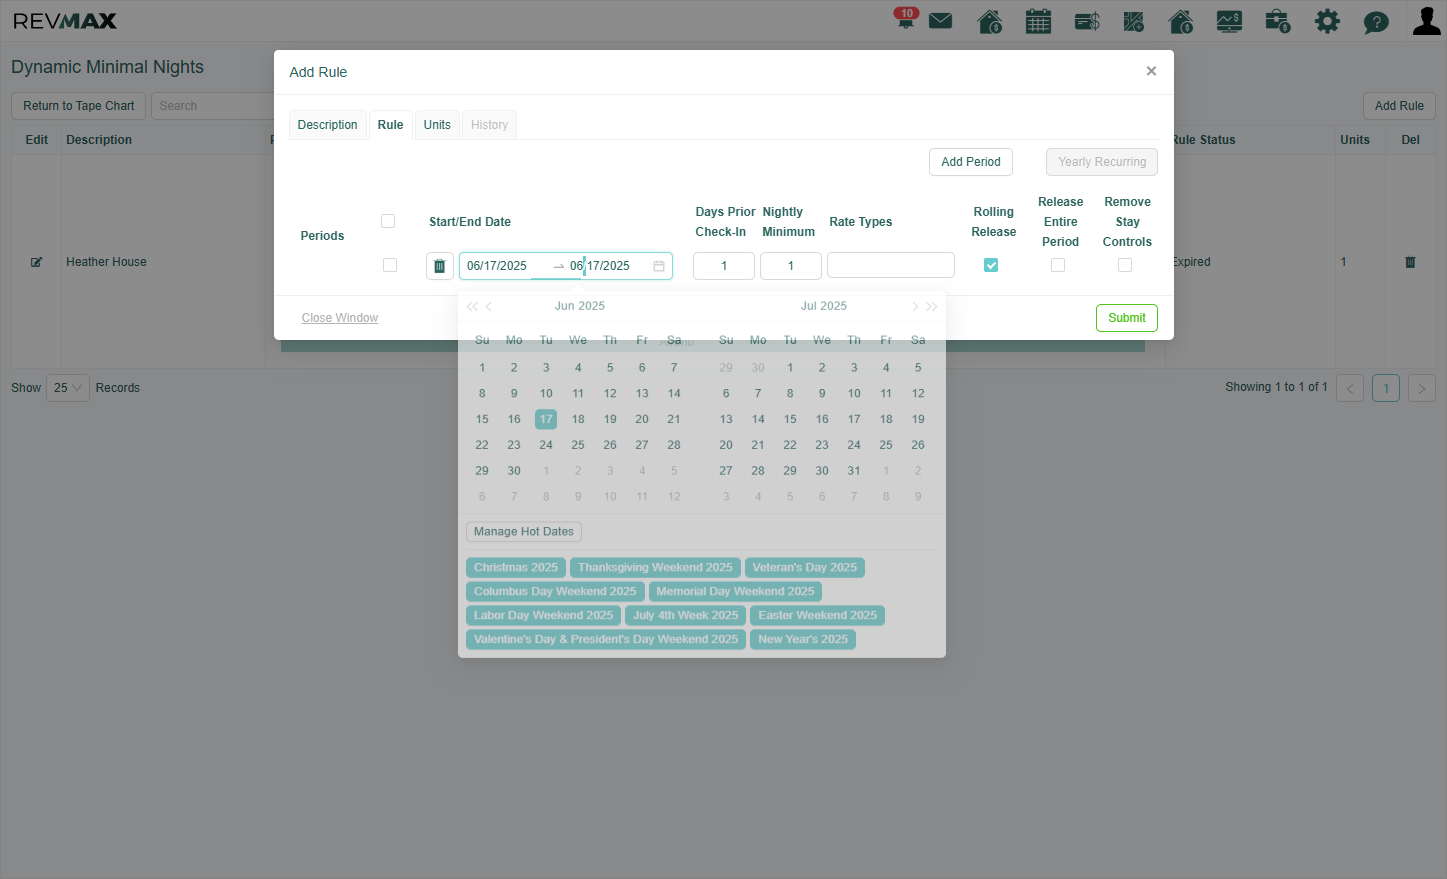Screen dimensions: 1447x879
Task: Click the Nightly Minimum input field
Action: (x=791, y=266)
